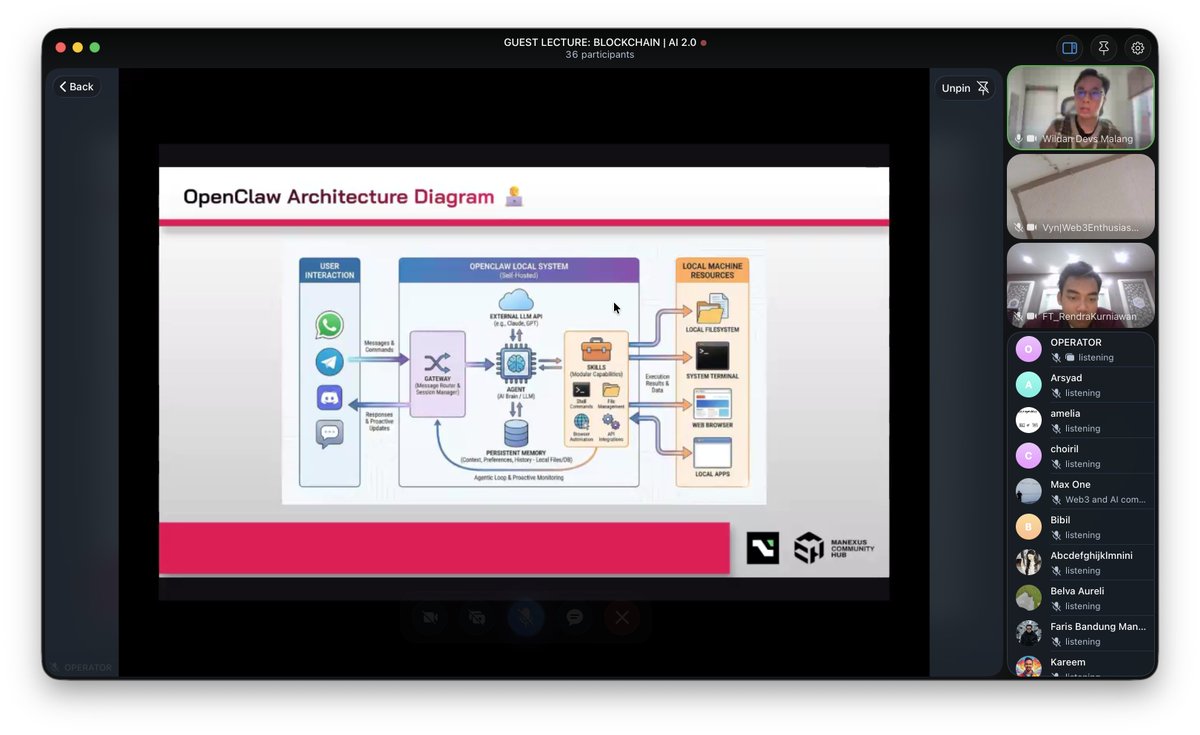Click the GUEST LECTURE: BLOCKCHAIN | AI 2.0 title
This screenshot has height=735, width=1200.
(x=600, y=42)
